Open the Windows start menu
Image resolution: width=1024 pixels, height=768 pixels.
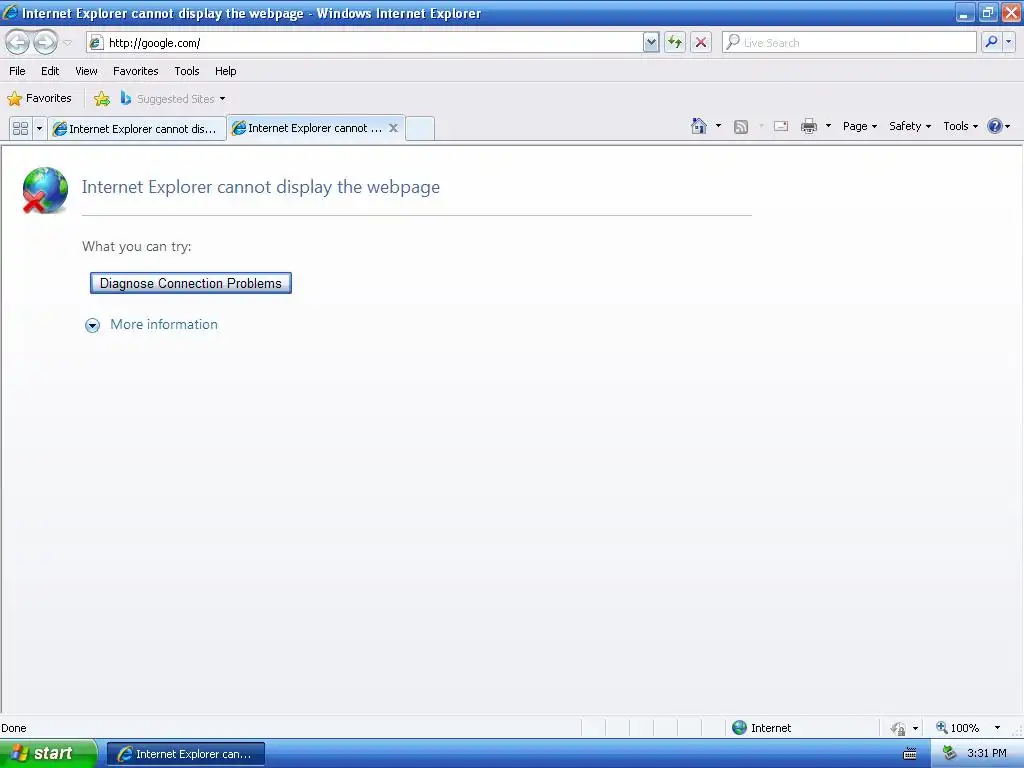[48, 754]
